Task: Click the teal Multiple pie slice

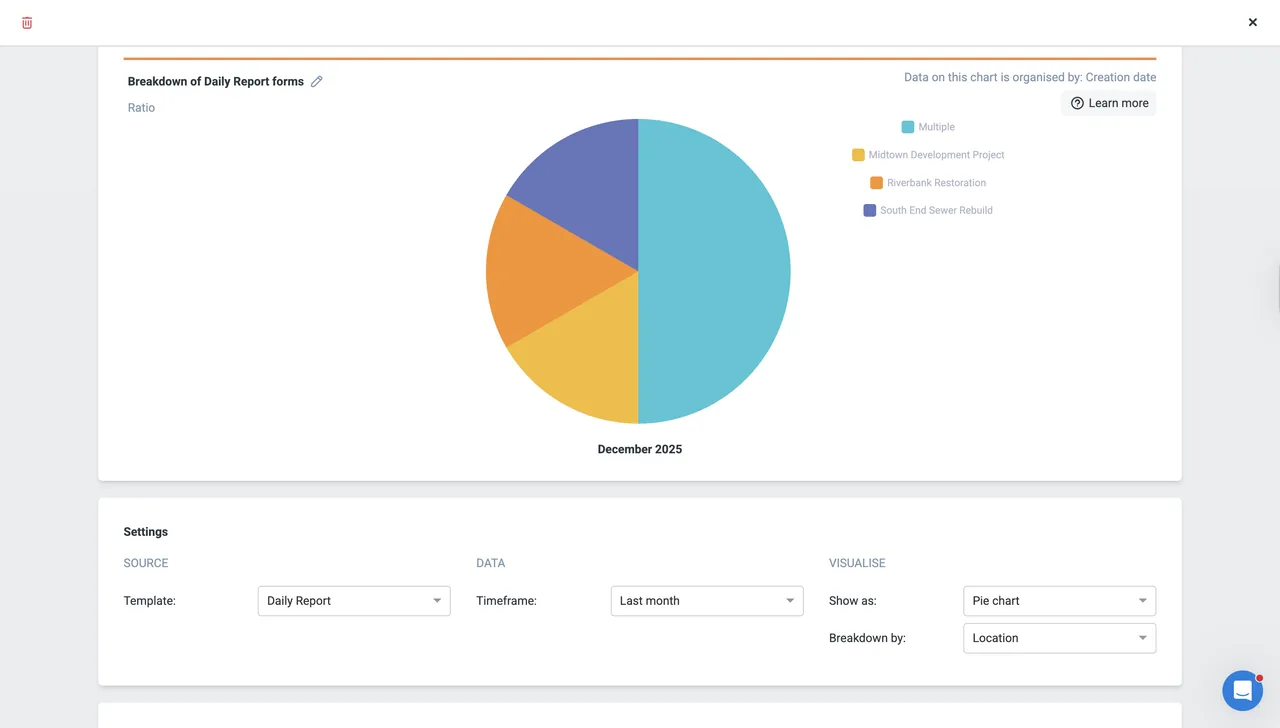Action: pos(714,271)
